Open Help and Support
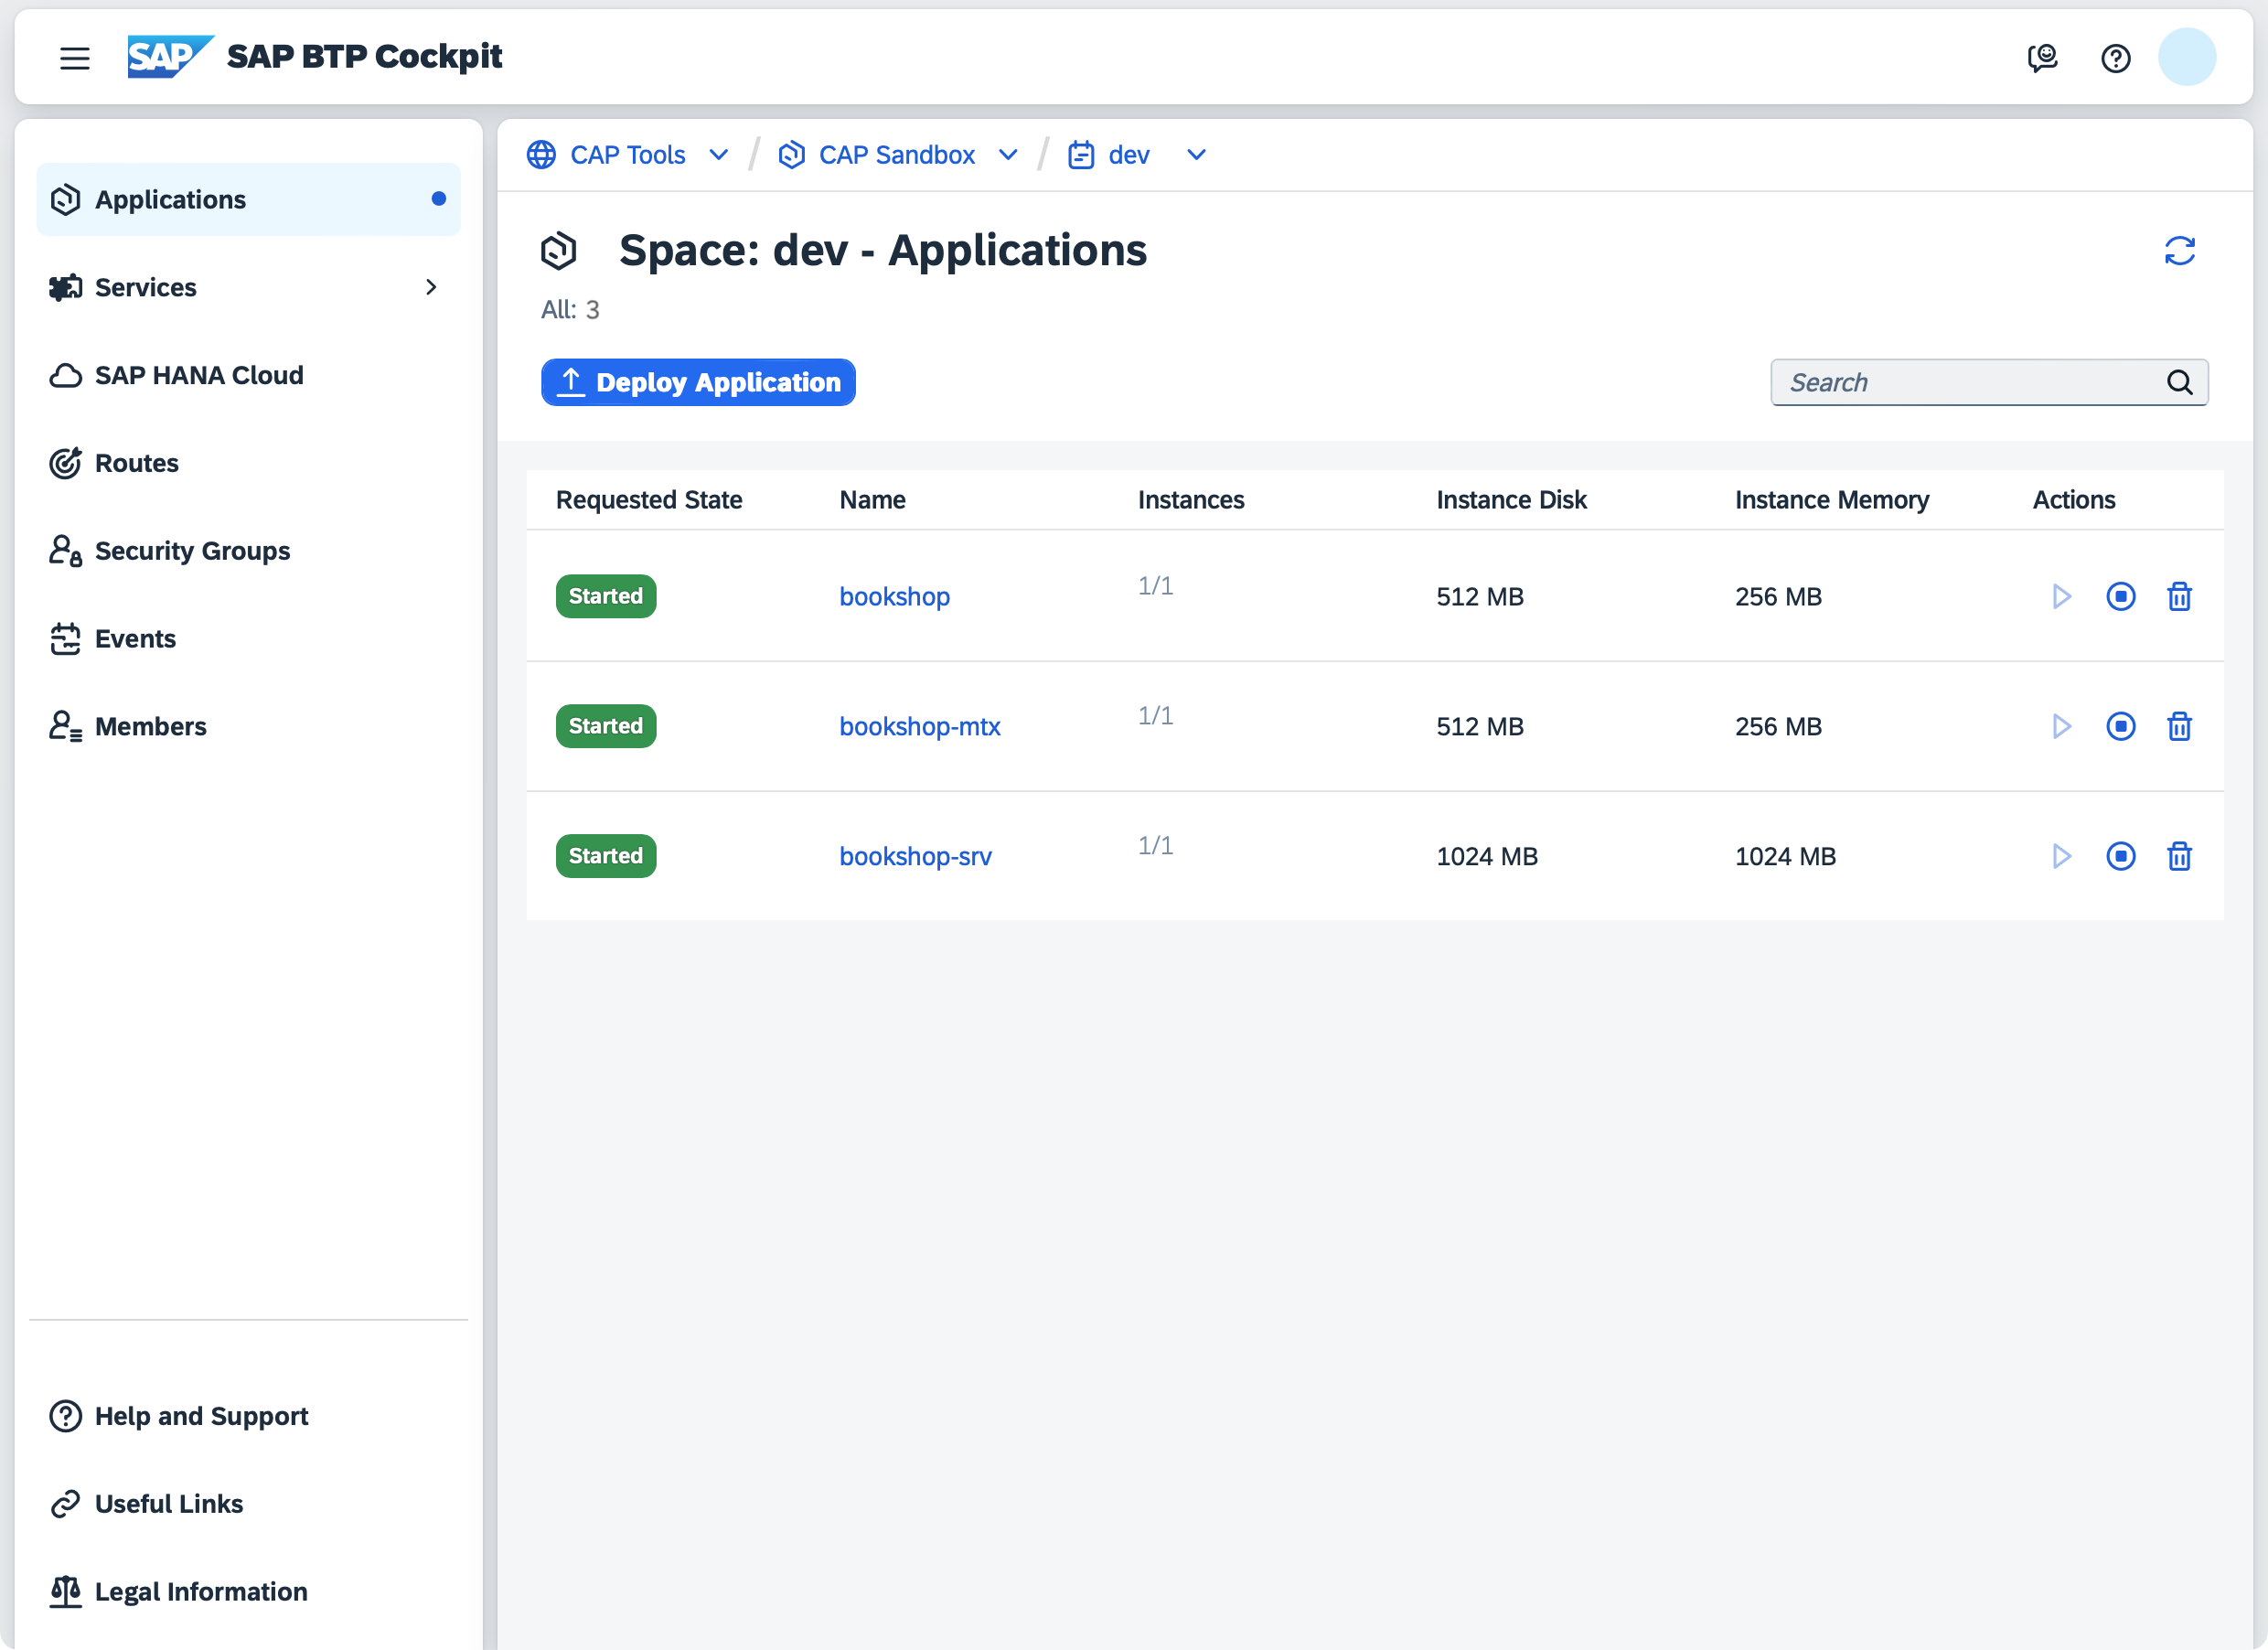The width and height of the screenshot is (2268, 1650). pyautogui.click(x=248, y=1416)
